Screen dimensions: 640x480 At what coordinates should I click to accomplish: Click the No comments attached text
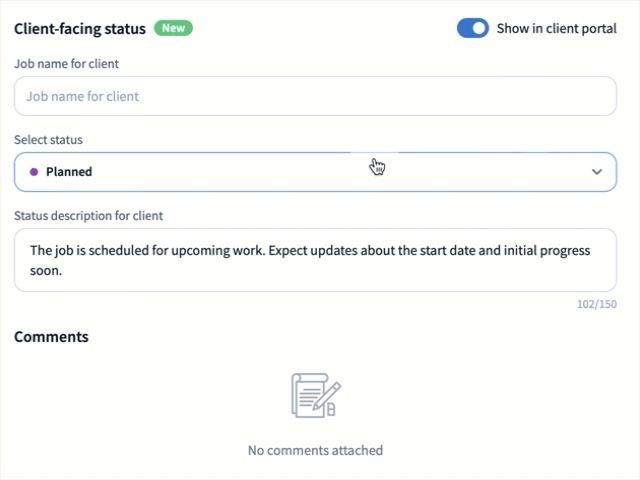tap(315, 450)
